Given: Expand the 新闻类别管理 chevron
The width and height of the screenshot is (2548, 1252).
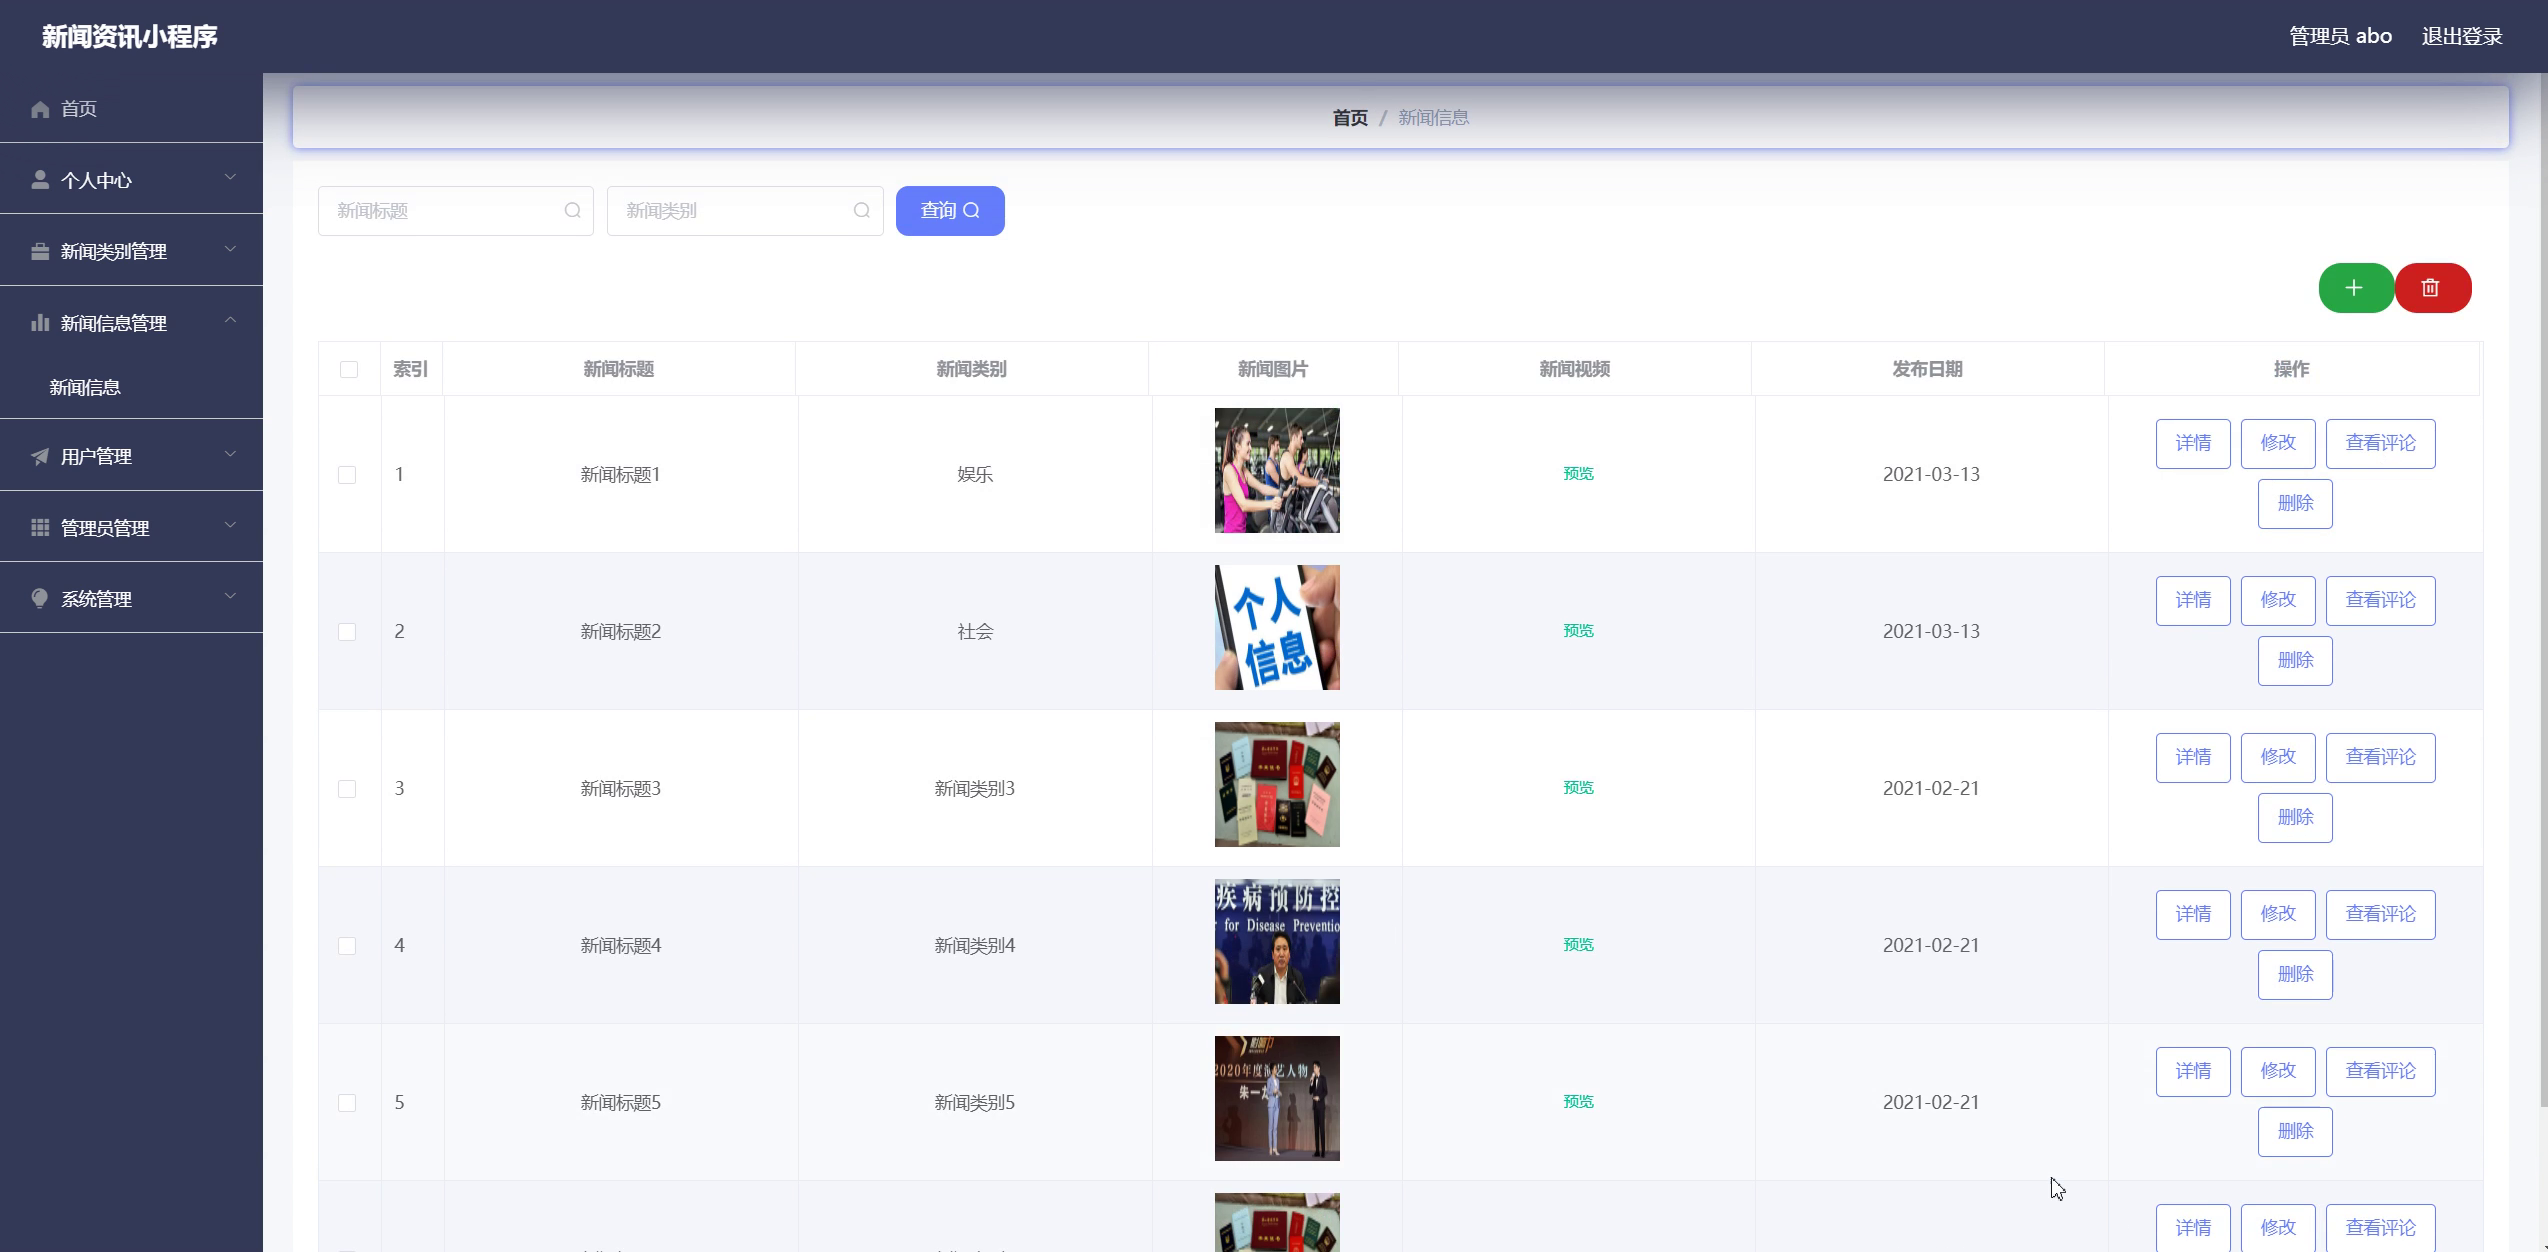Looking at the screenshot, I should pos(230,248).
